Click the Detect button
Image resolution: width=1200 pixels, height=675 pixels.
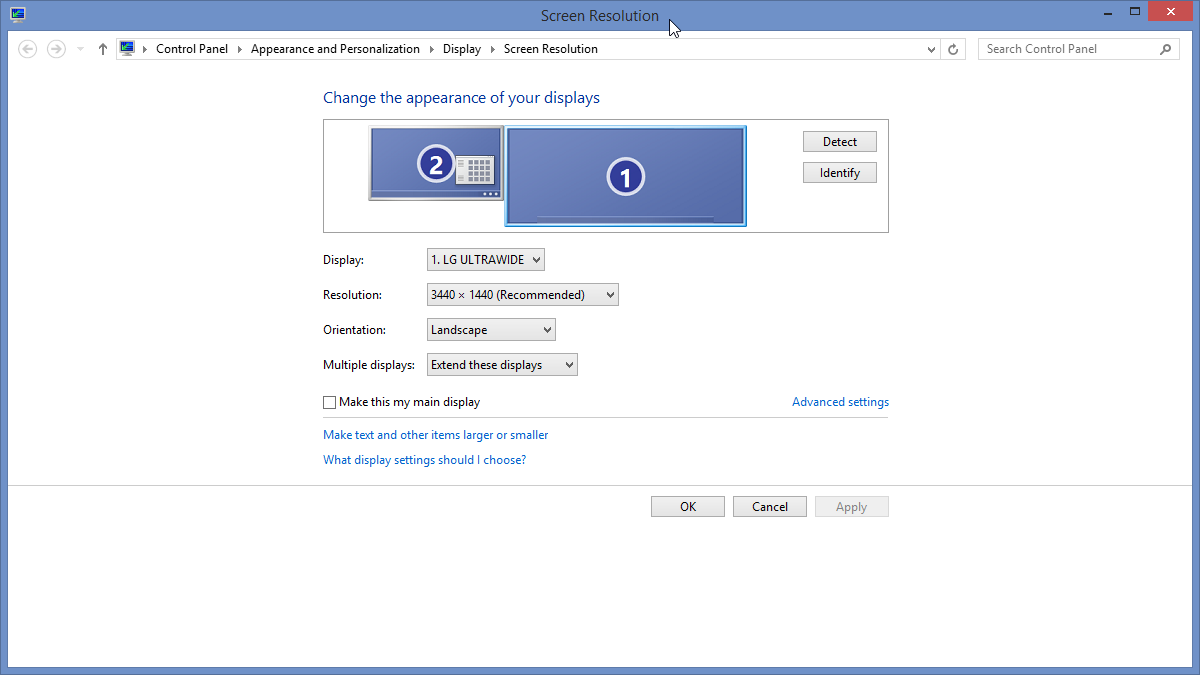pyautogui.click(x=840, y=142)
